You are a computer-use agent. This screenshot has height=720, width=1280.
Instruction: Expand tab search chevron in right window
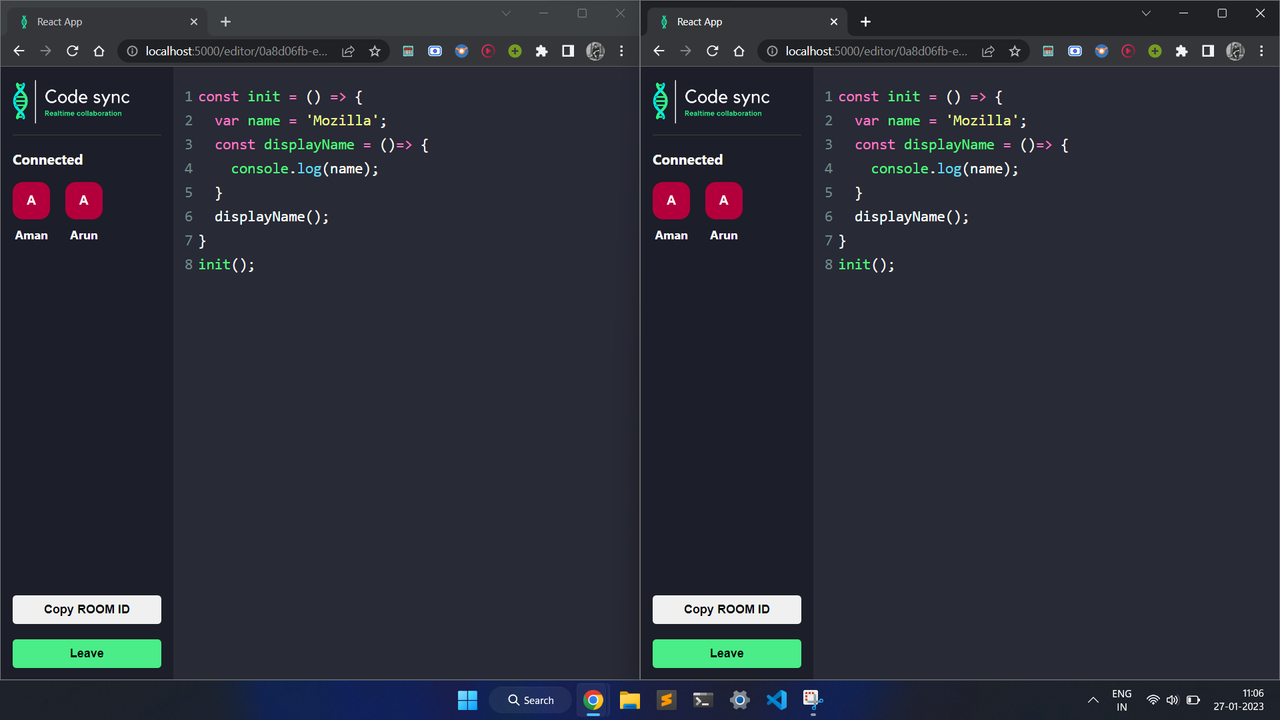(x=1146, y=14)
